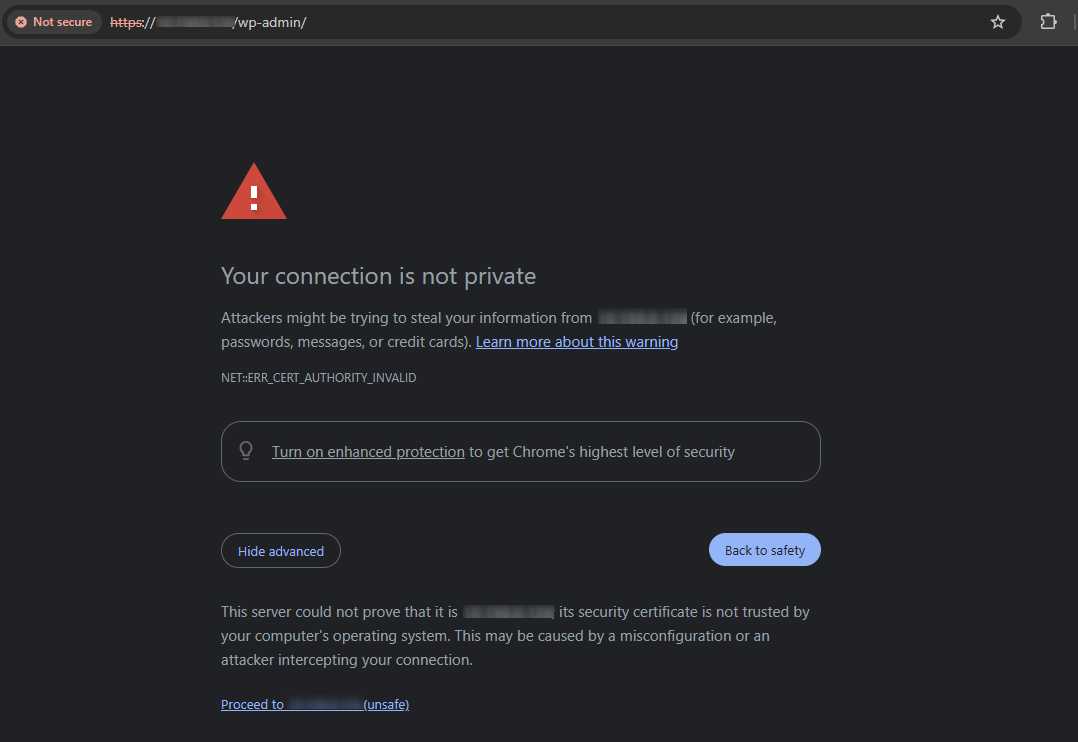This screenshot has width=1078, height=742.
Task: Select the Your connection is not private heading
Action: coord(378,276)
